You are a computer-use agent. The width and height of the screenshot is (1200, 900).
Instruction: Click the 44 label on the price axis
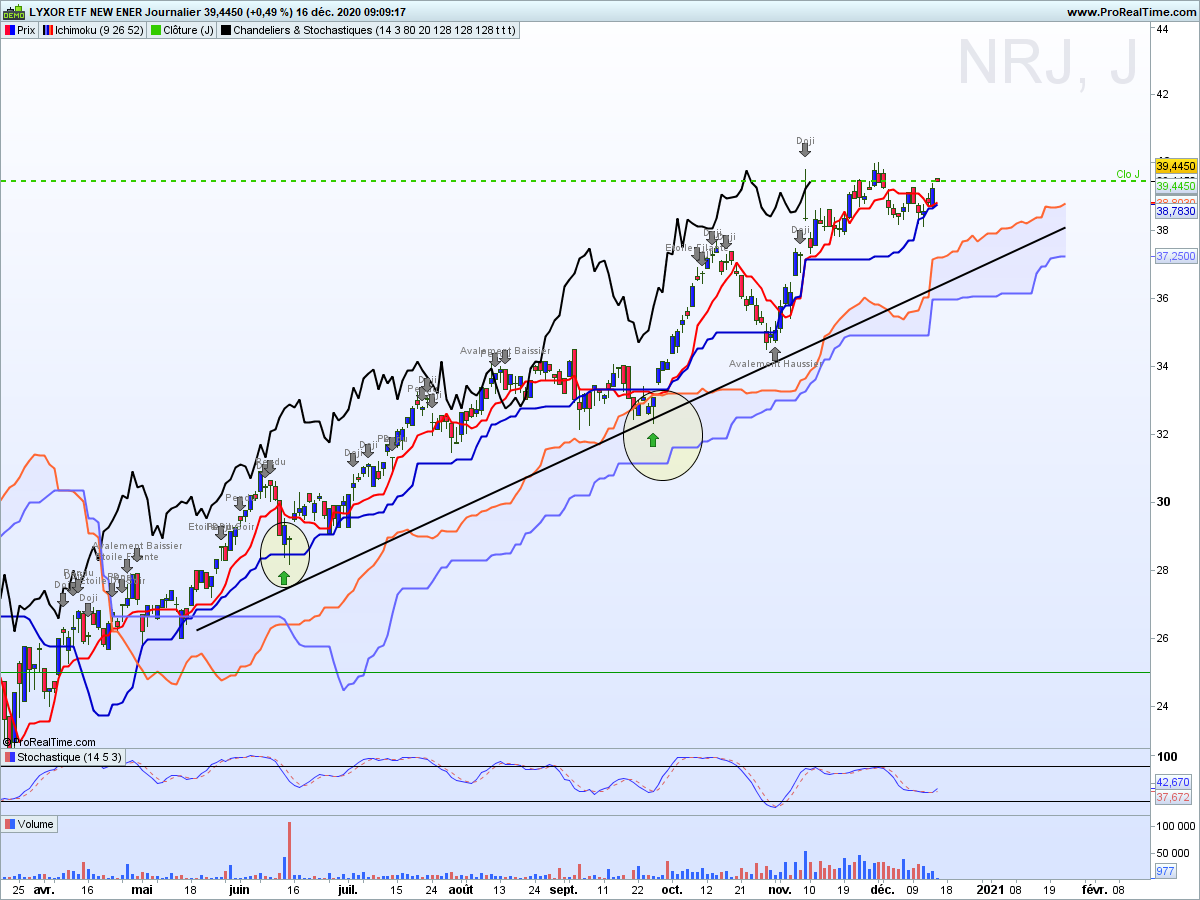[x=1163, y=30]
